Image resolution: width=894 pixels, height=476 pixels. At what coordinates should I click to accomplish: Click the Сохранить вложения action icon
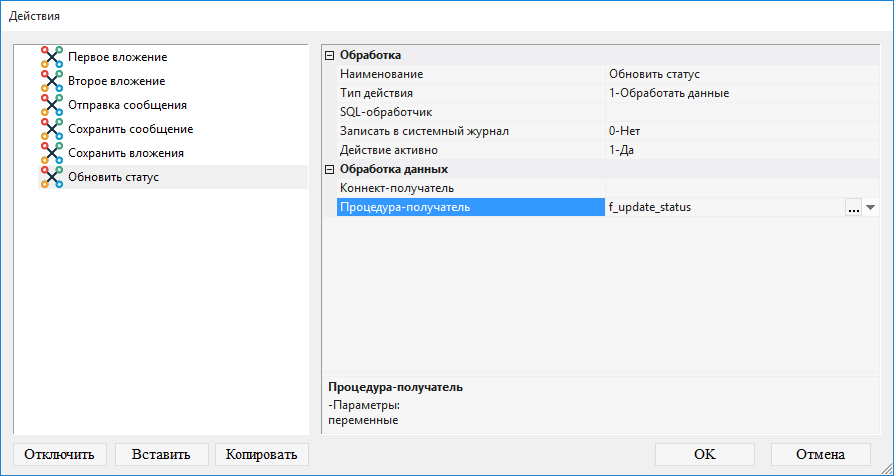[52, 153]
